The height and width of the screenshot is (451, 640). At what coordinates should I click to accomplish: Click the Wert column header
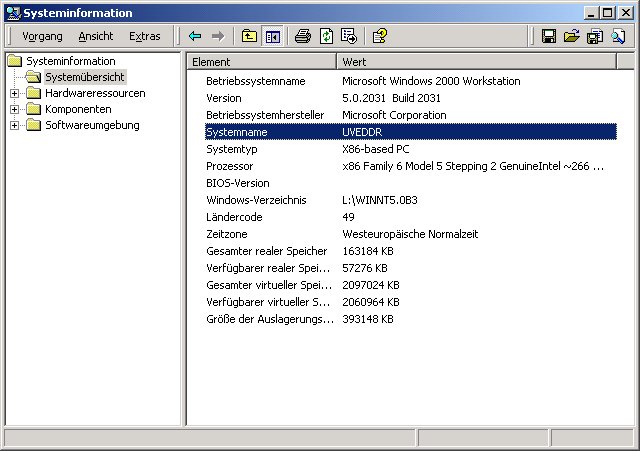(480, 62)
